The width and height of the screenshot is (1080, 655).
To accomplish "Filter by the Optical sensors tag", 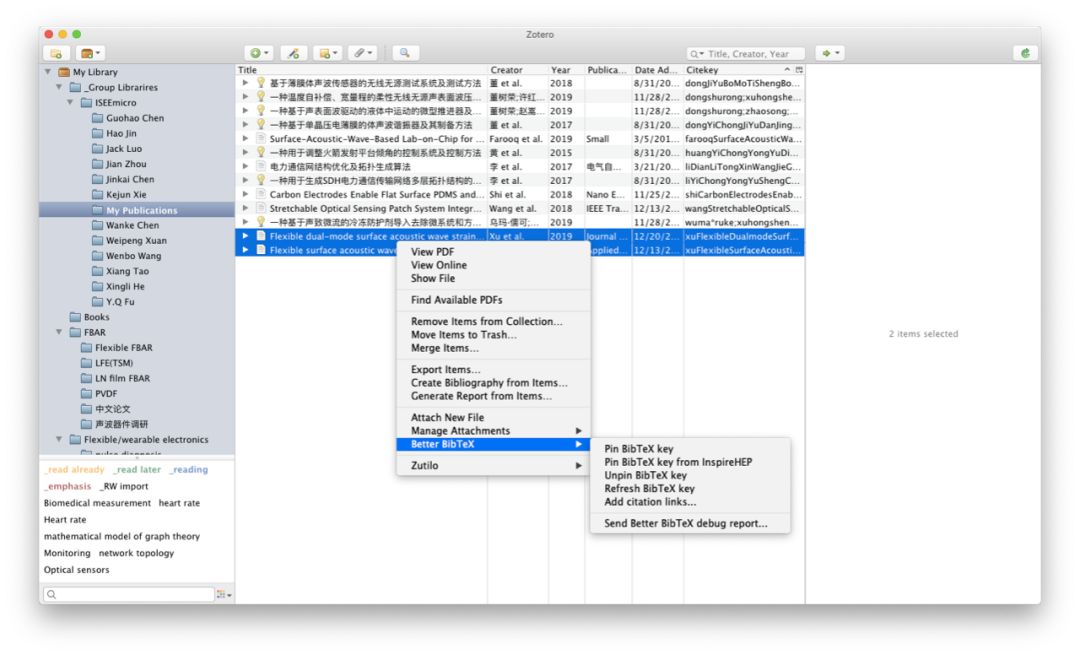I will coord(76,570).
